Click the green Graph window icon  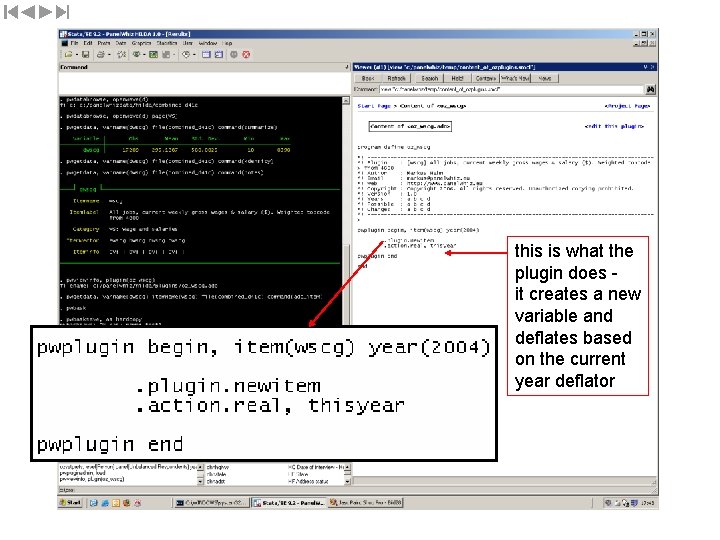(x=153, y=55)
